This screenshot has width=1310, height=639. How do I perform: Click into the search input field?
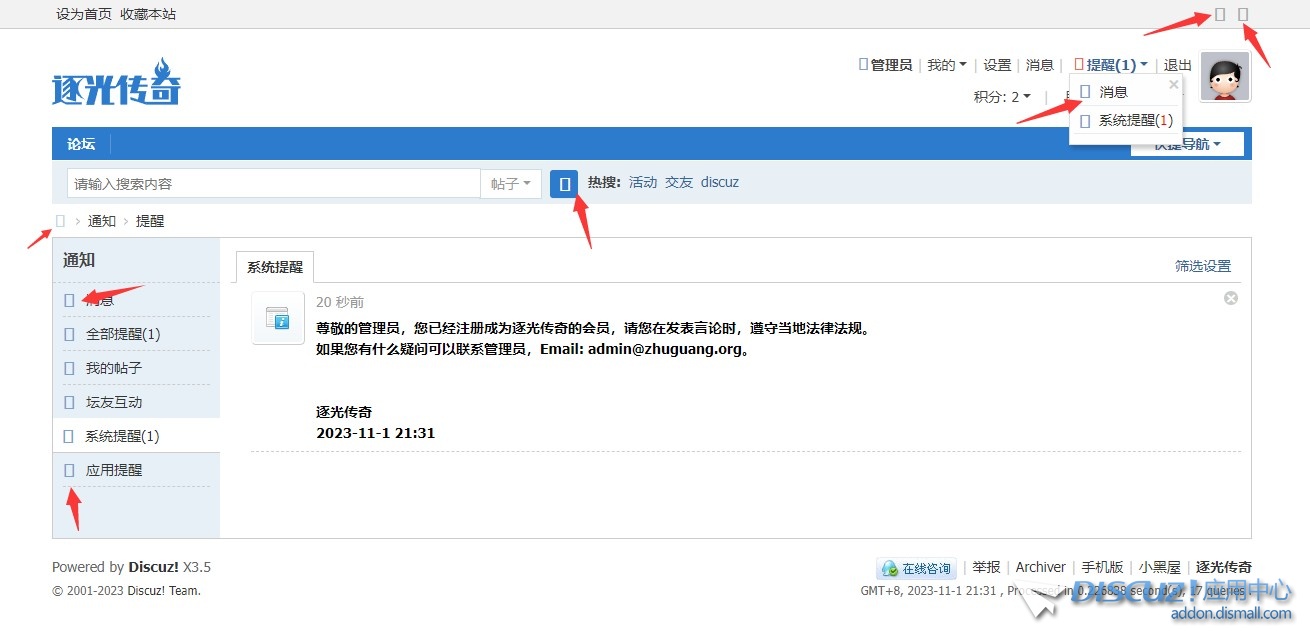[x=273, y=184]
